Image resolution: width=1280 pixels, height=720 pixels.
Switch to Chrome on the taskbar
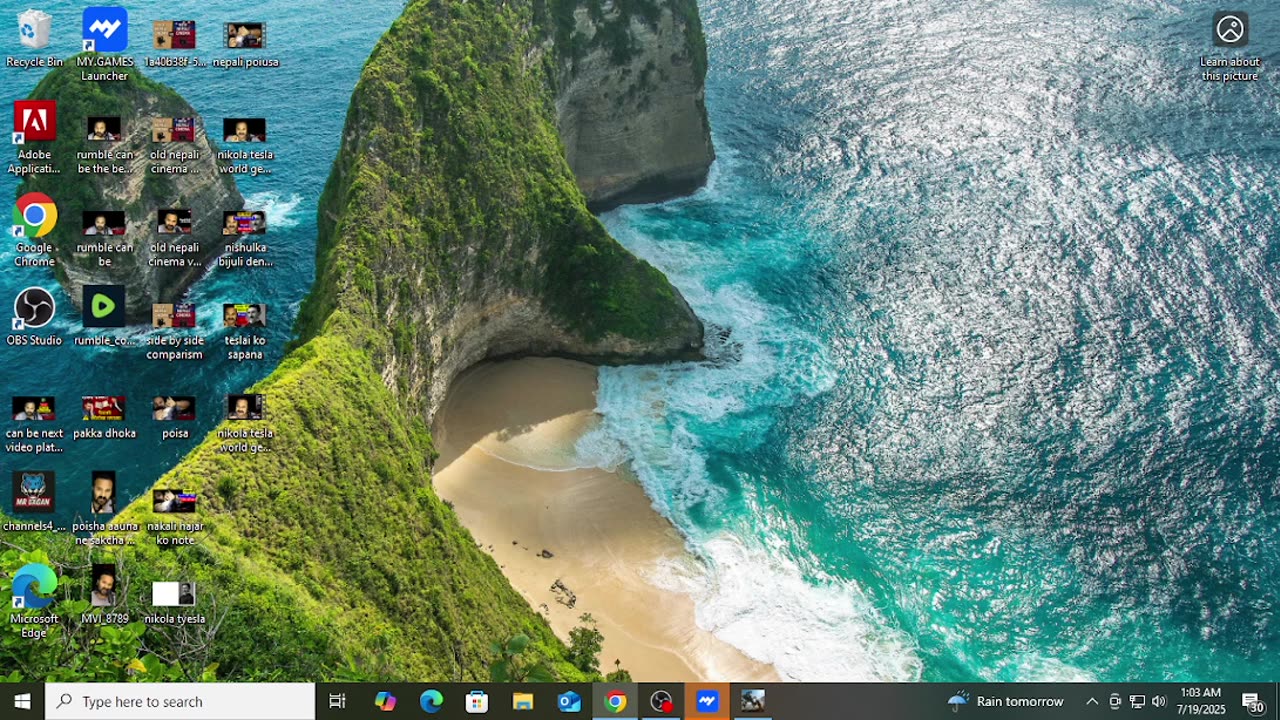pyautogui.click(x=615, y=701)
